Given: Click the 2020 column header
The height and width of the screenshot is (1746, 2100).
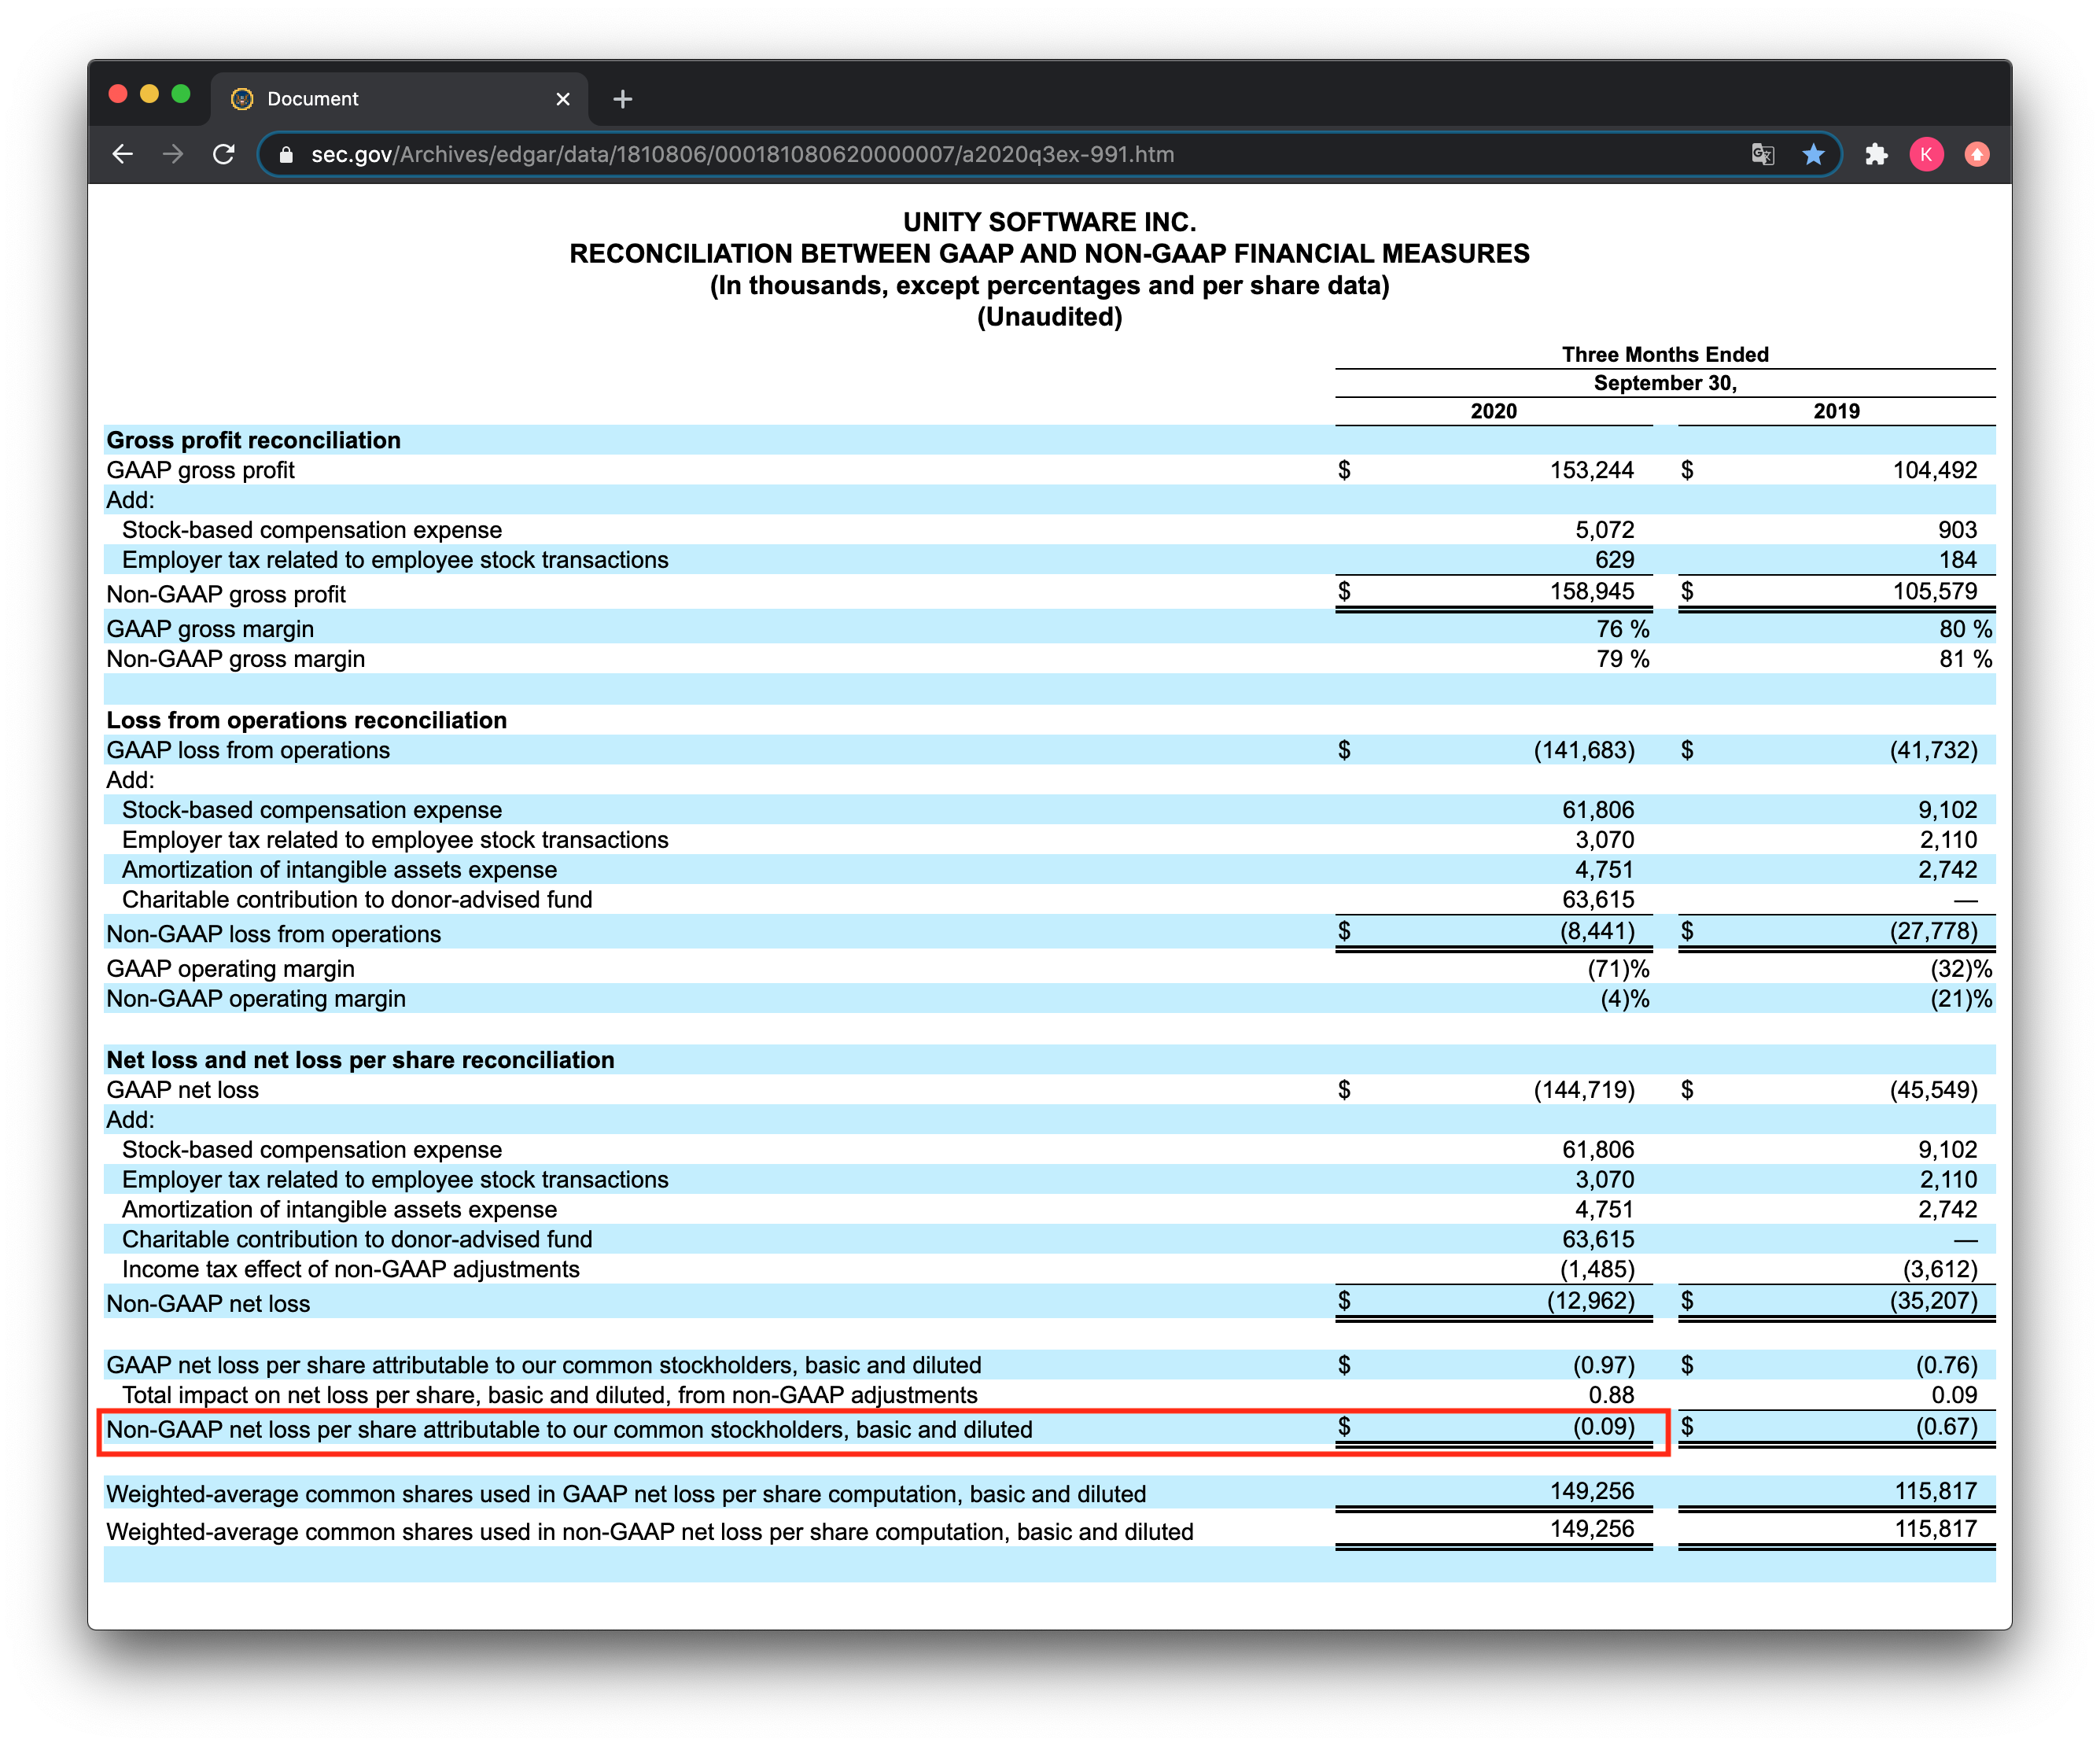Looking at the screenshot, I should tap(1493, 411).
